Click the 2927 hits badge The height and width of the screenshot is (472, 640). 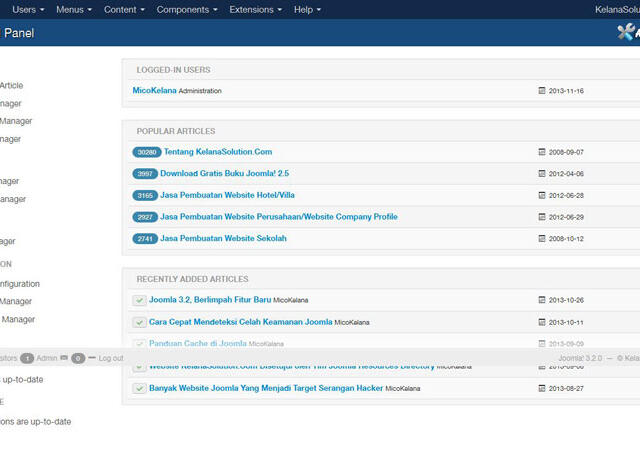145,217
